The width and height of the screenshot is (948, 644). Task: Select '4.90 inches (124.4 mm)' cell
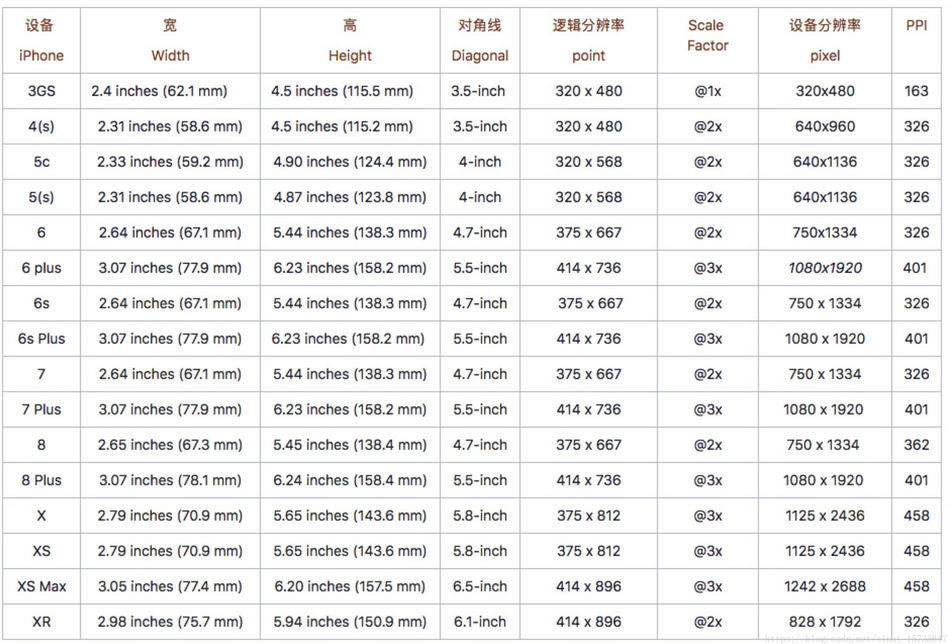coord(350,162)
